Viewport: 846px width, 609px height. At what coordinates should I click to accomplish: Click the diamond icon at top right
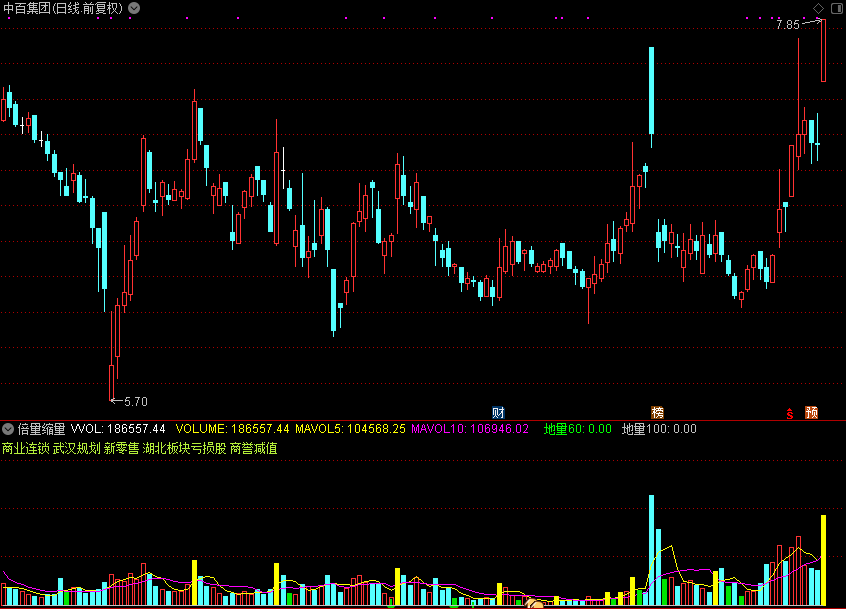point(818,8)
